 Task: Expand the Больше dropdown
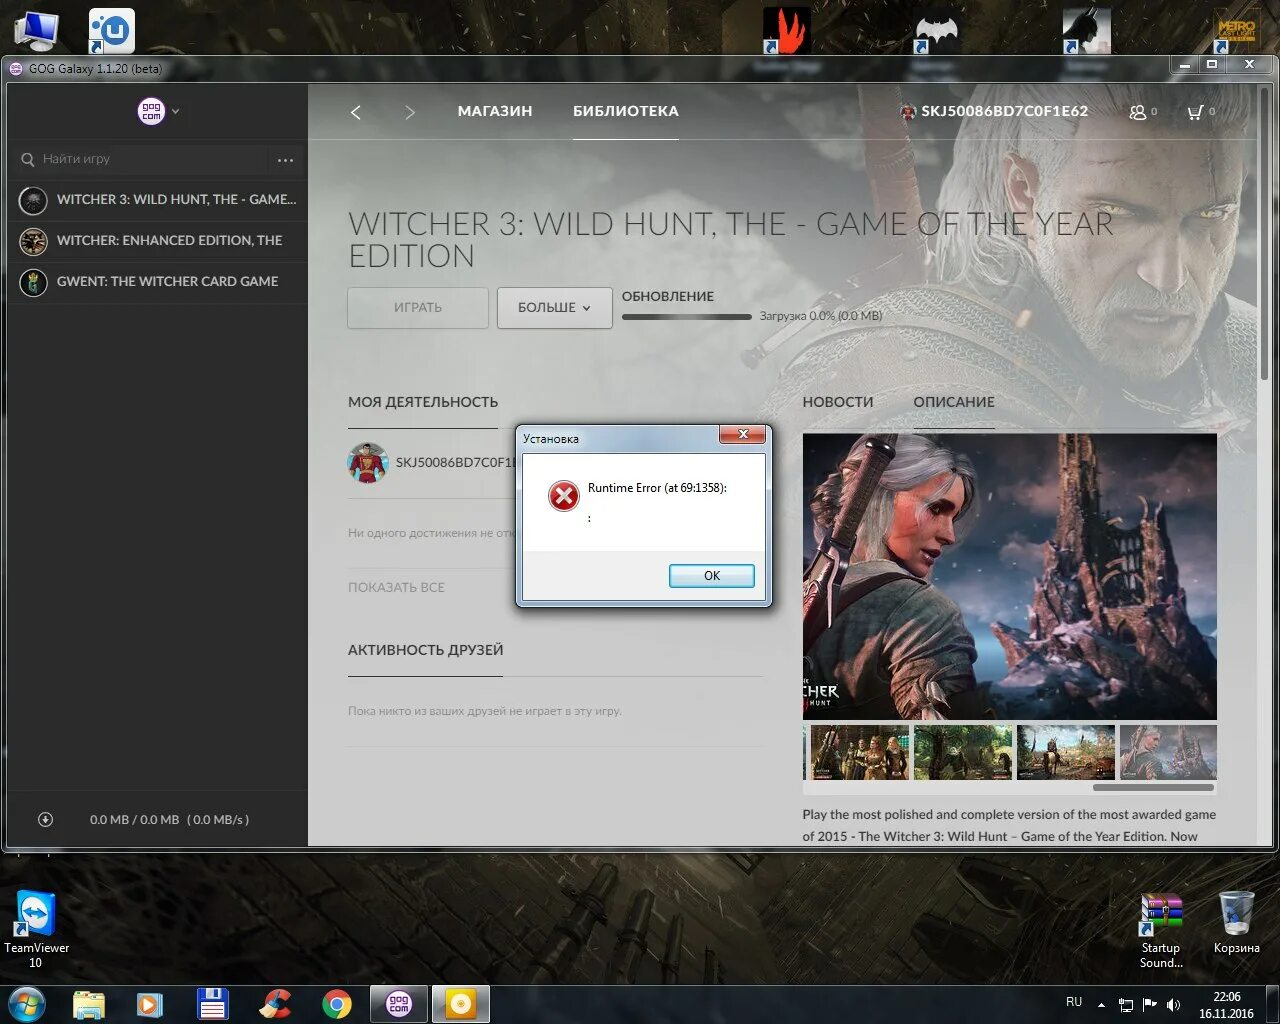click(x=554, y=308)
